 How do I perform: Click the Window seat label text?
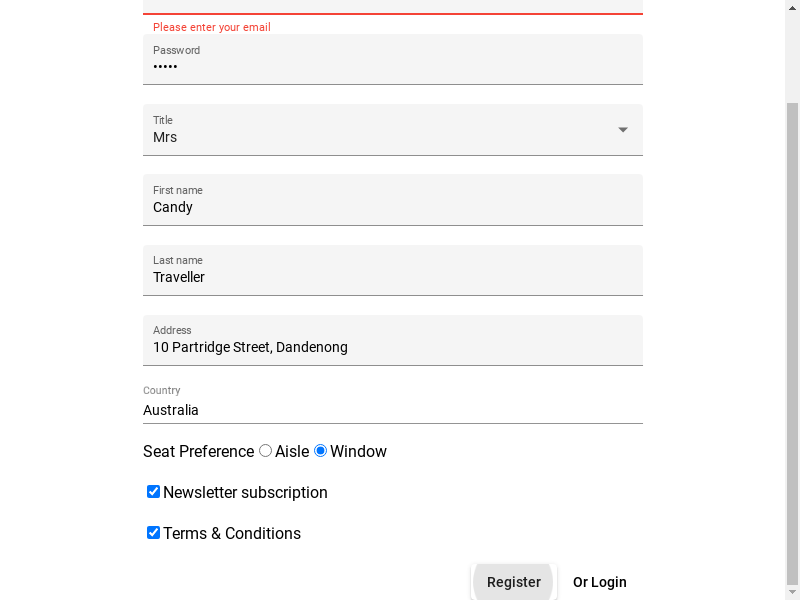click(x=358, y=452)
